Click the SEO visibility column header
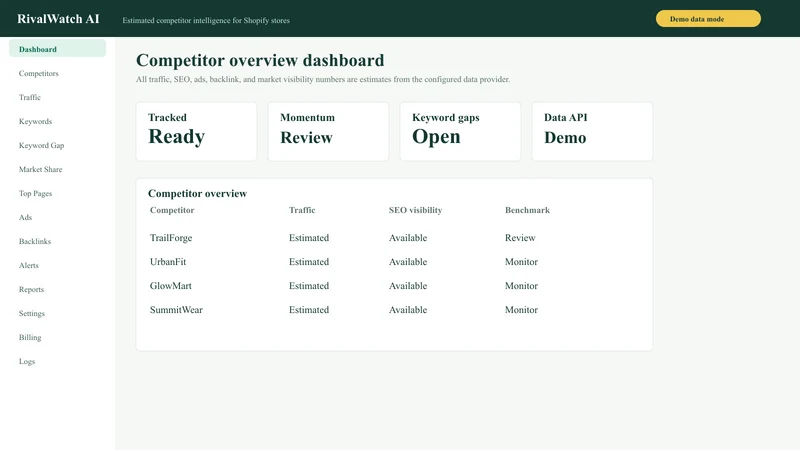Screen dimensions: 800x450 pyautogui.click(x=415, y=210)
